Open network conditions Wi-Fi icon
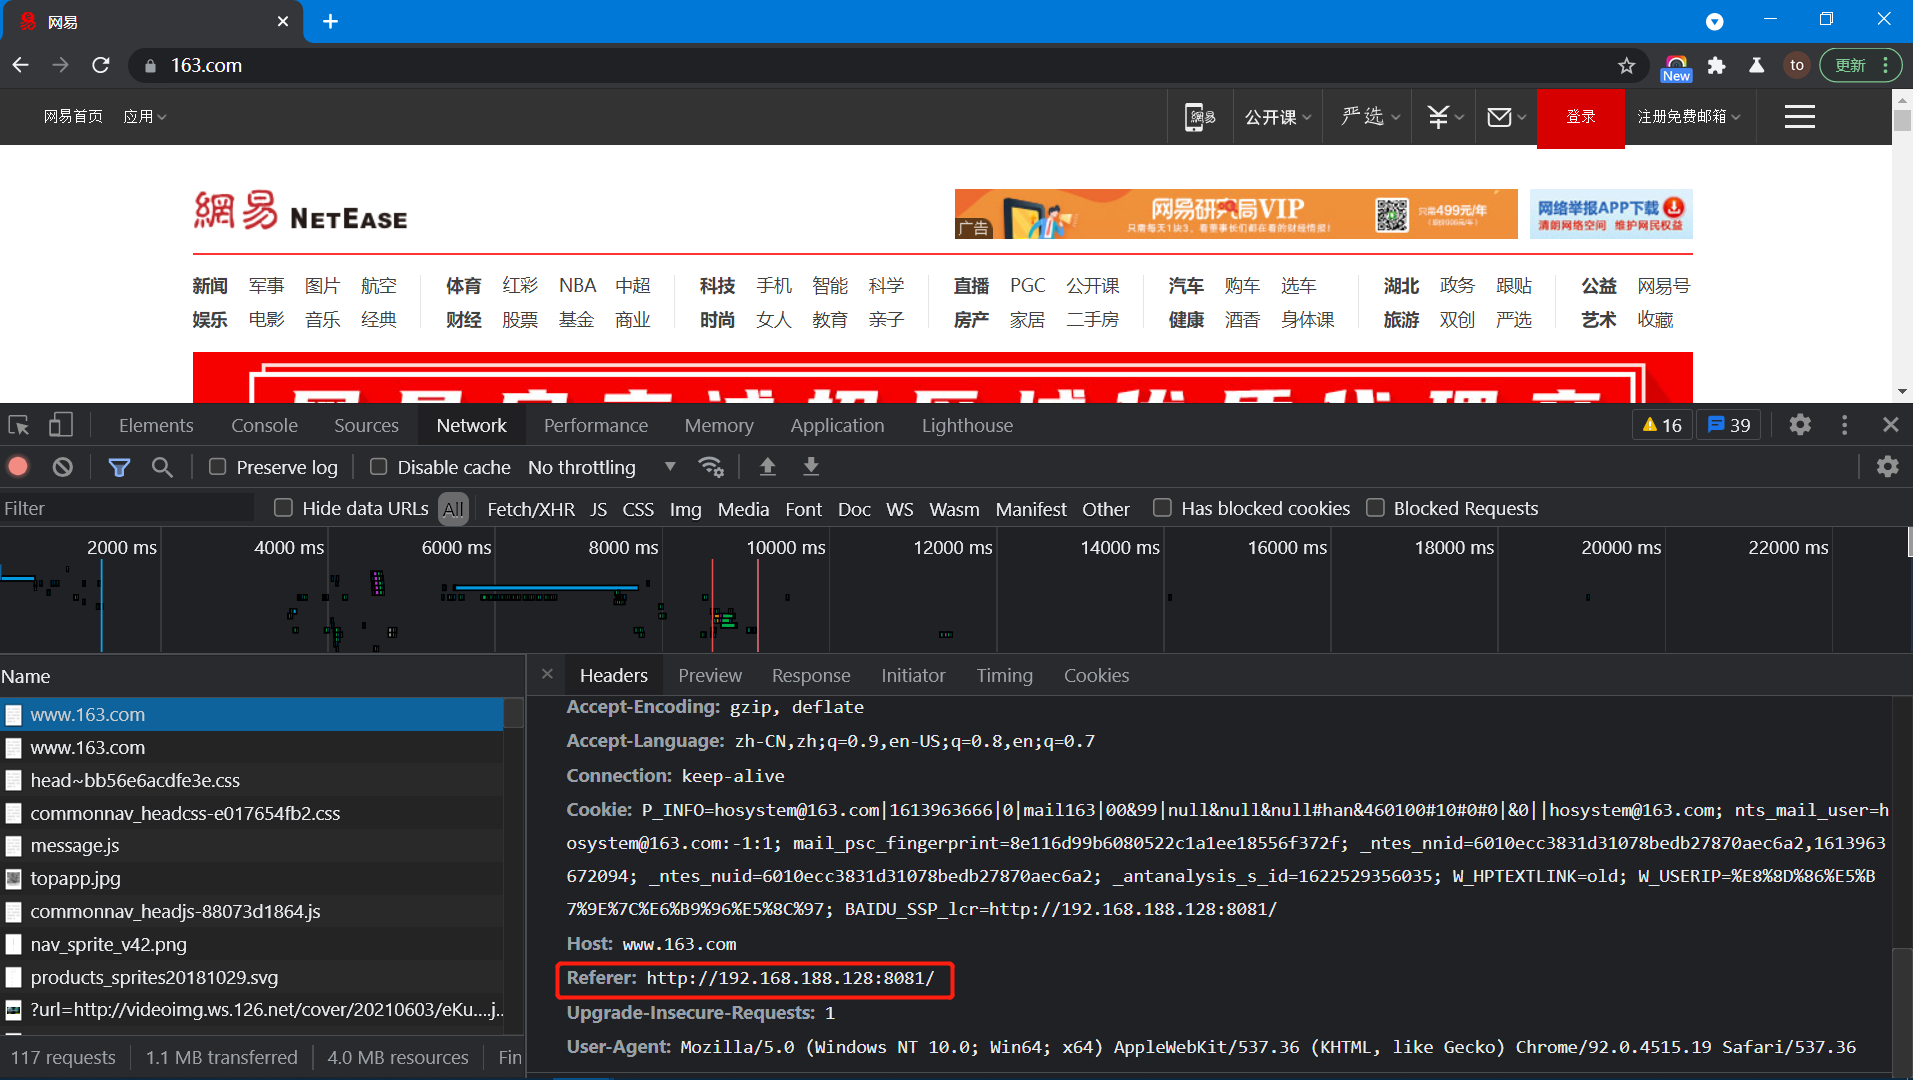Image resolution: width=1913 pixels, height=1080 pixels. [711, 467]
